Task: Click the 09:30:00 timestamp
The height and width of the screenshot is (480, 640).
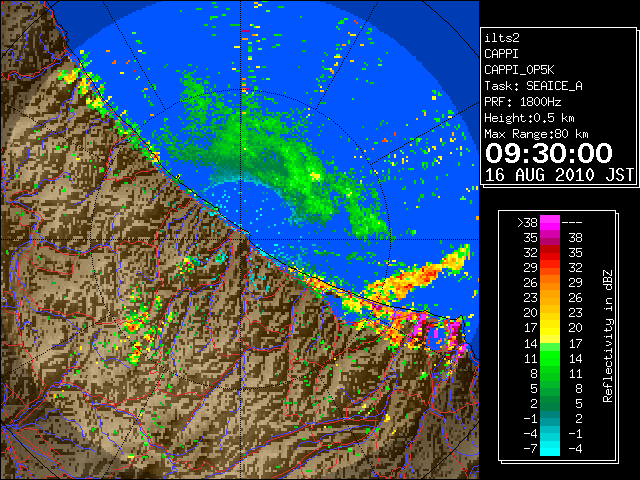Action: click(549, 153)
